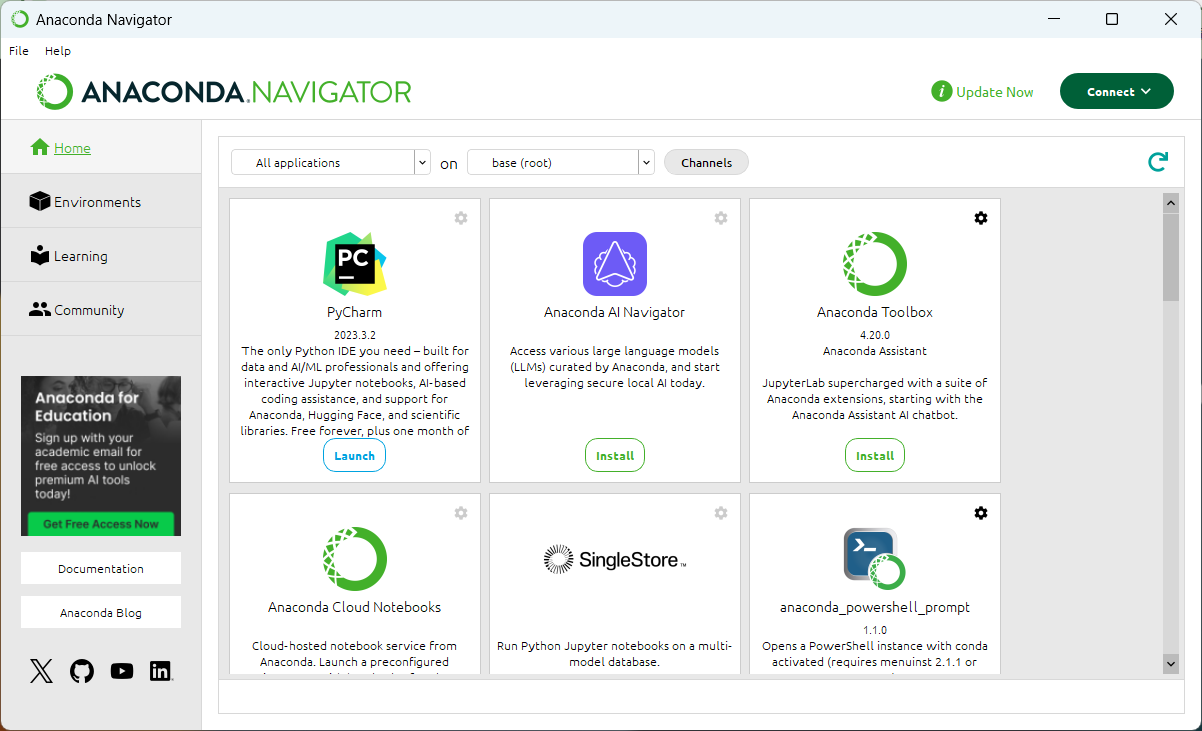Open the X (Twitter) social link

point(41,671)
